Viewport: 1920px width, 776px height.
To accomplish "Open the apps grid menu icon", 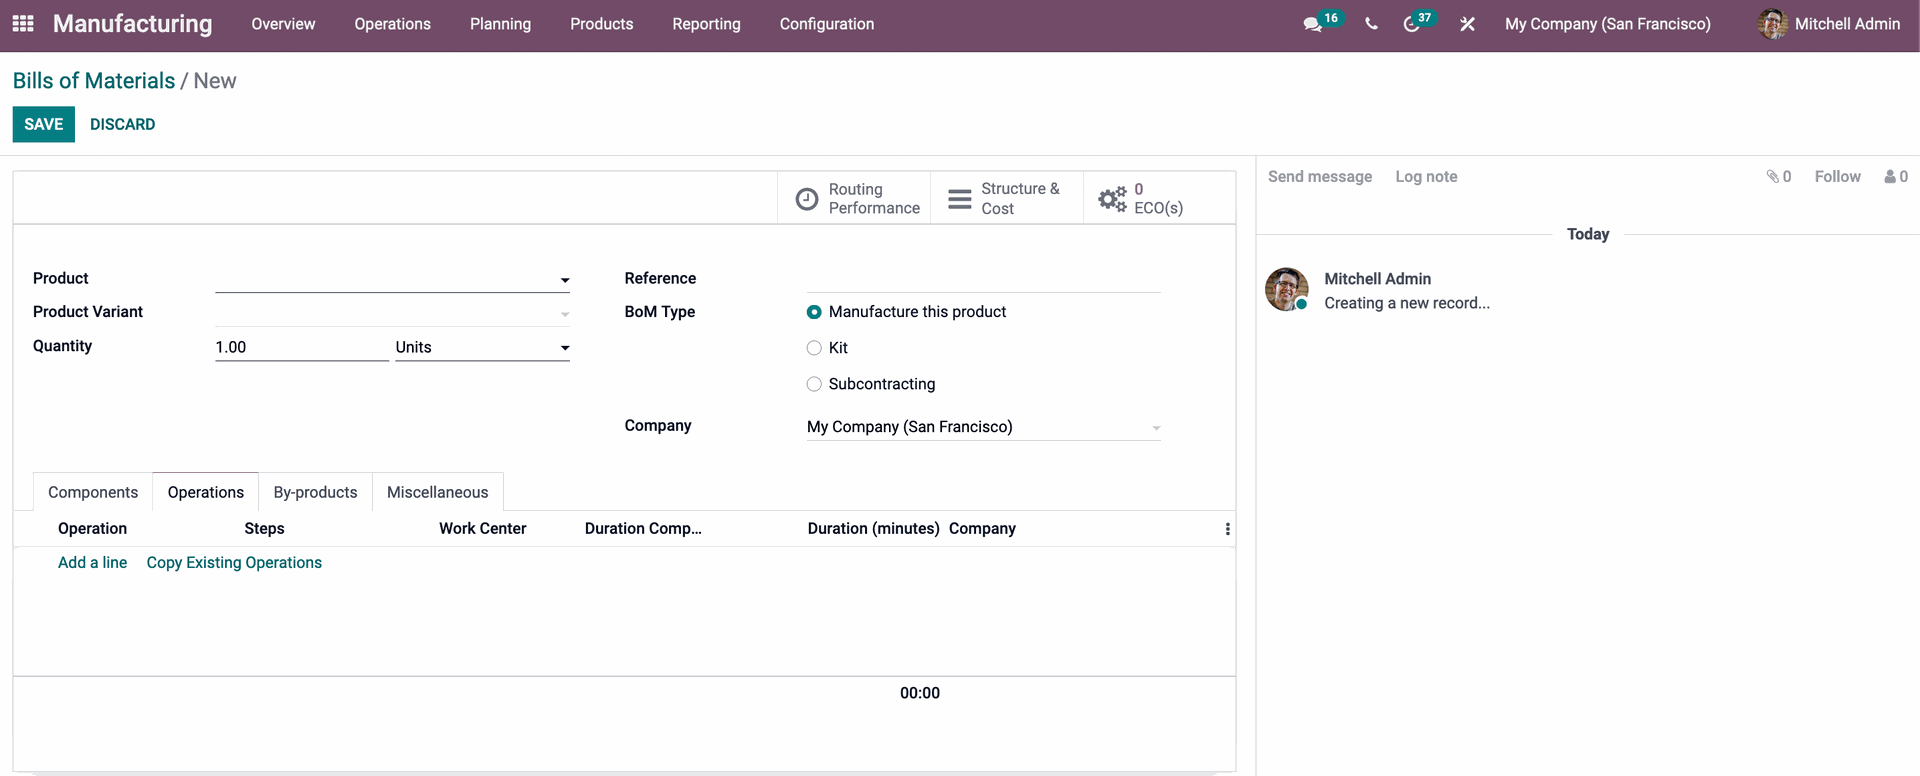I will coord(23,23).
